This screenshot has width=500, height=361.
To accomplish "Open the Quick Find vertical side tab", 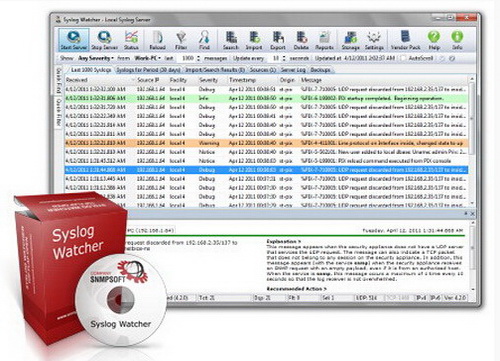I will [x=59, y=80].
